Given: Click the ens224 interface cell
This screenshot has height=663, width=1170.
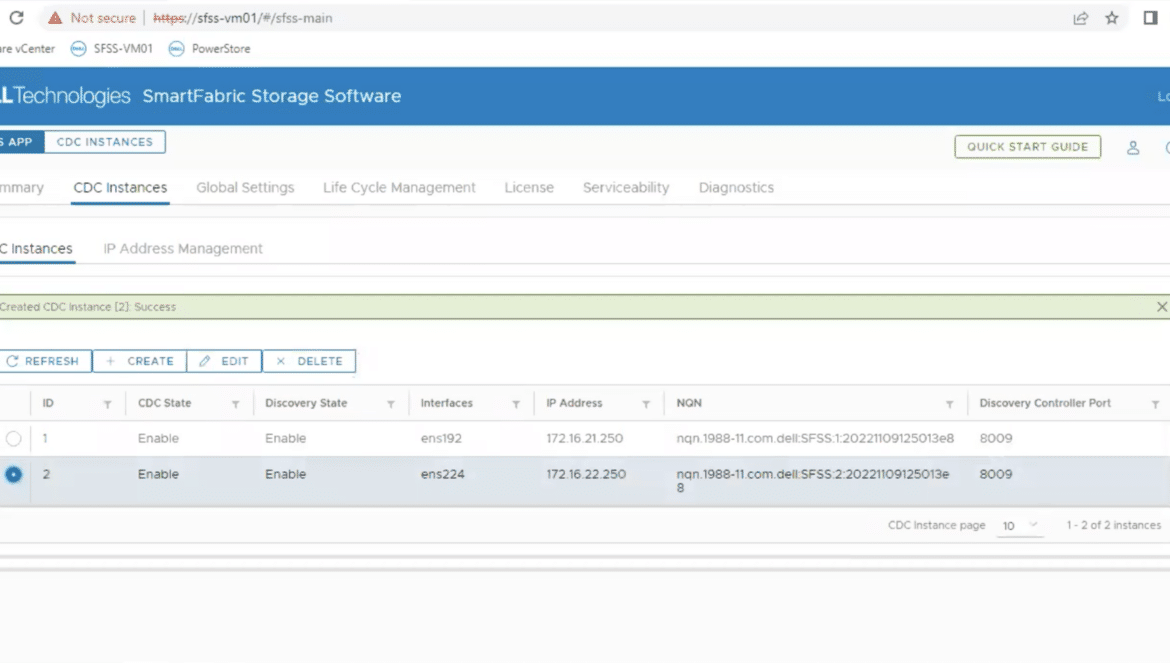Looking at the screenshot, I should (x=442, y=474).
